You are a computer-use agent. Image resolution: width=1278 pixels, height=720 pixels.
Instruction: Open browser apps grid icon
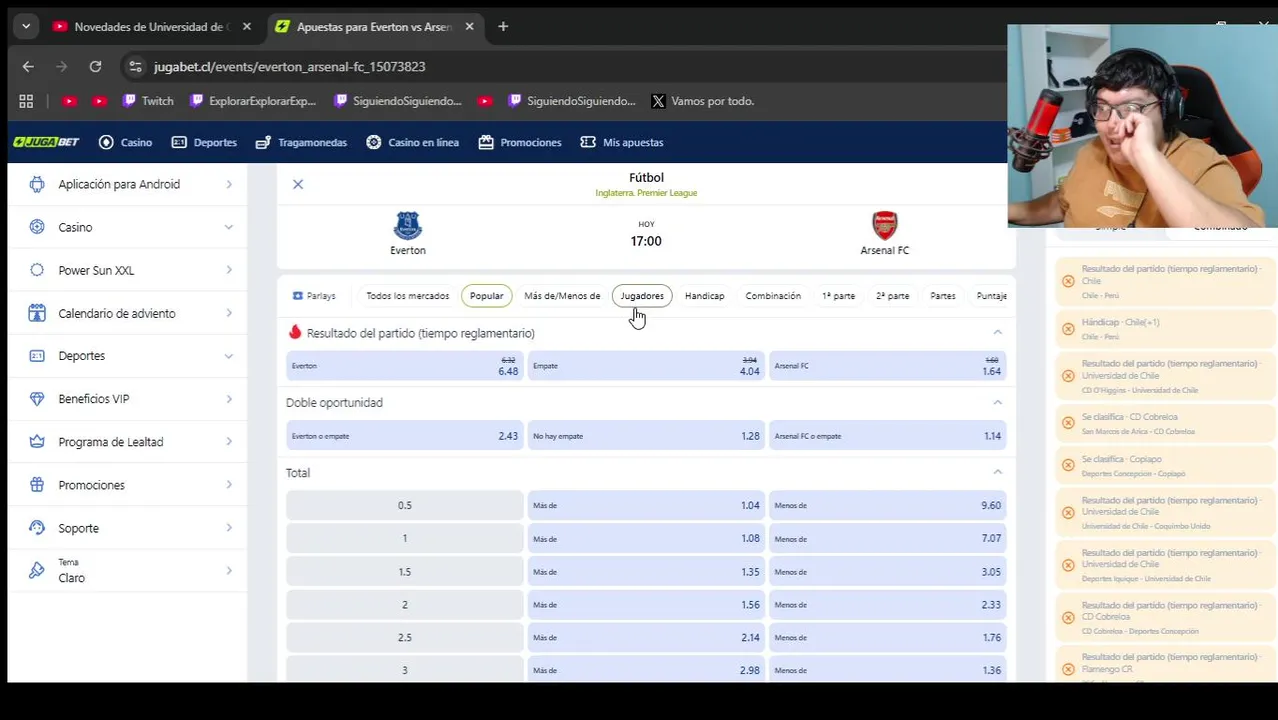(x=26, y=101)
